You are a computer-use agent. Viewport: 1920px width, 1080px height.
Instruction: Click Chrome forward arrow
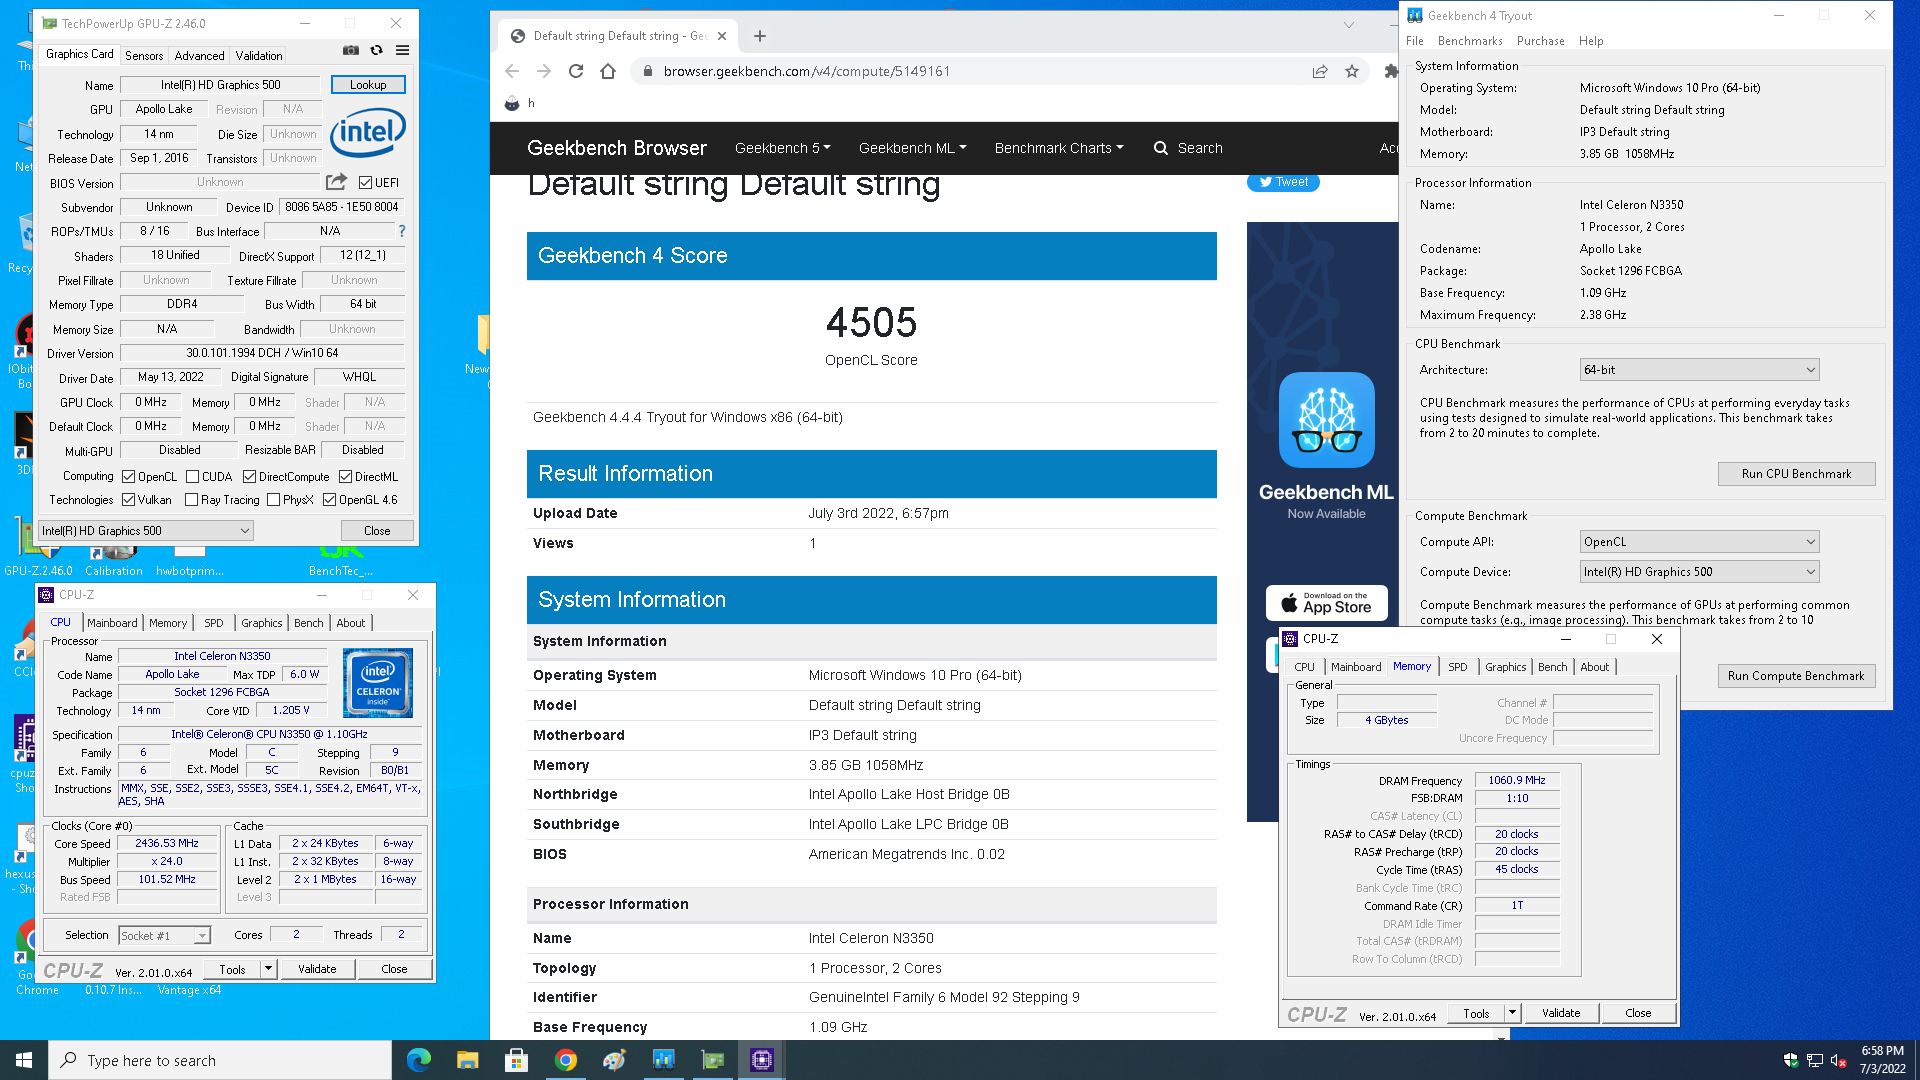[544, 71]
